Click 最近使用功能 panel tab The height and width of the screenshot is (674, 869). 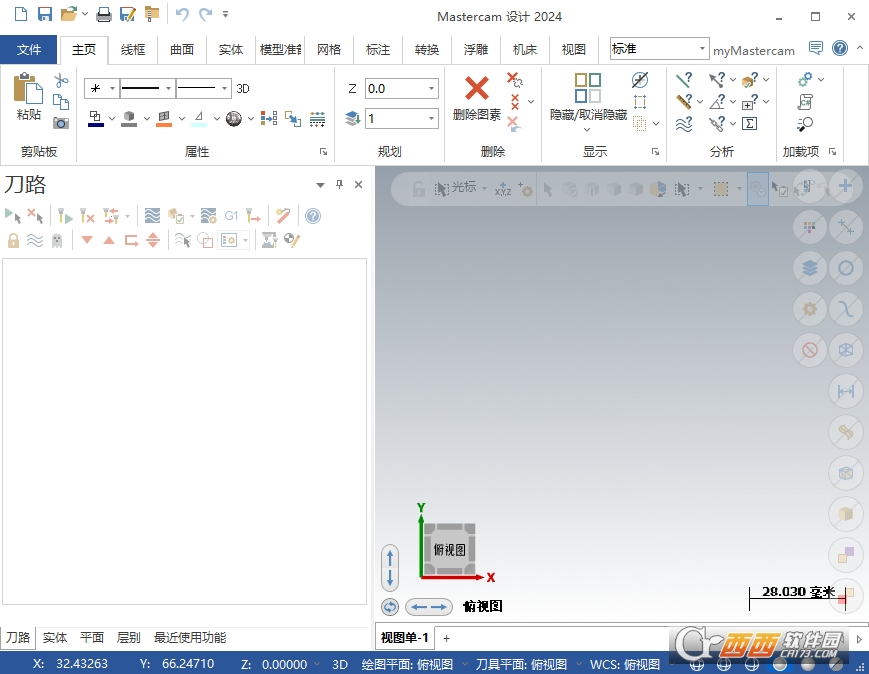coord(190,637)
